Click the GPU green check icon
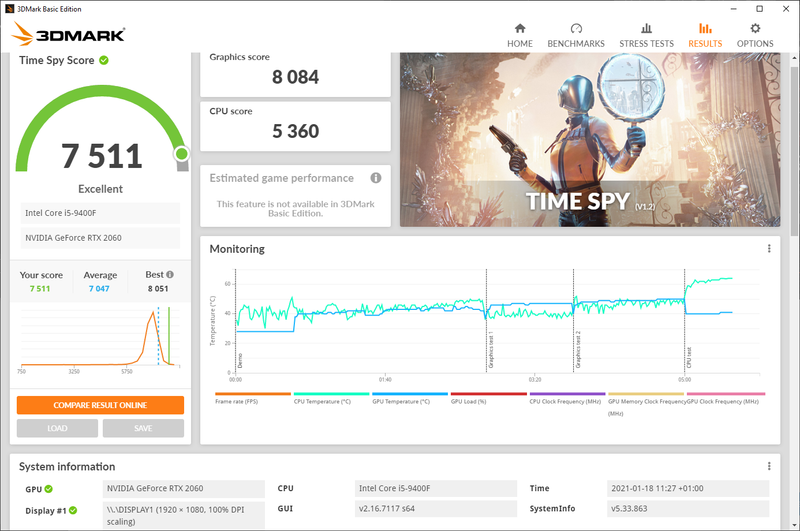 point(48,489)
